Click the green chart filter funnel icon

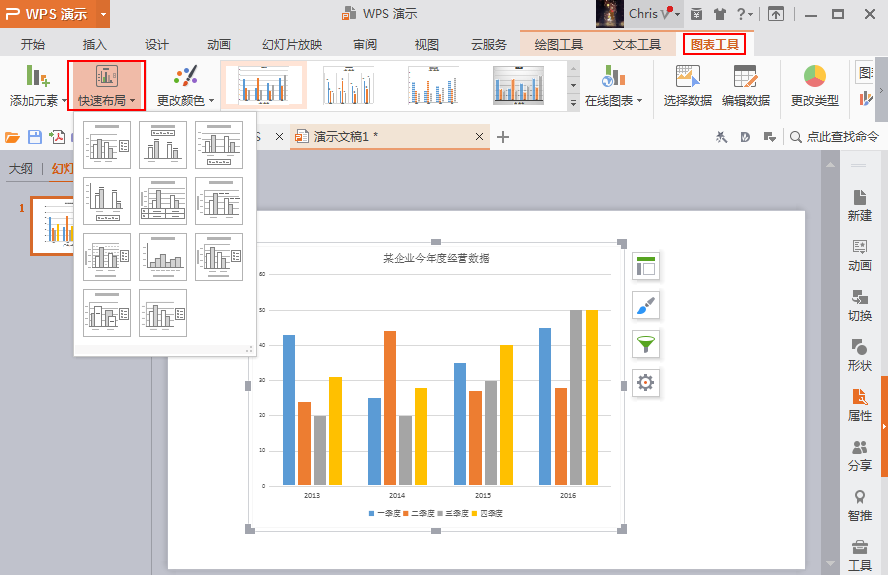click(646, 344)
